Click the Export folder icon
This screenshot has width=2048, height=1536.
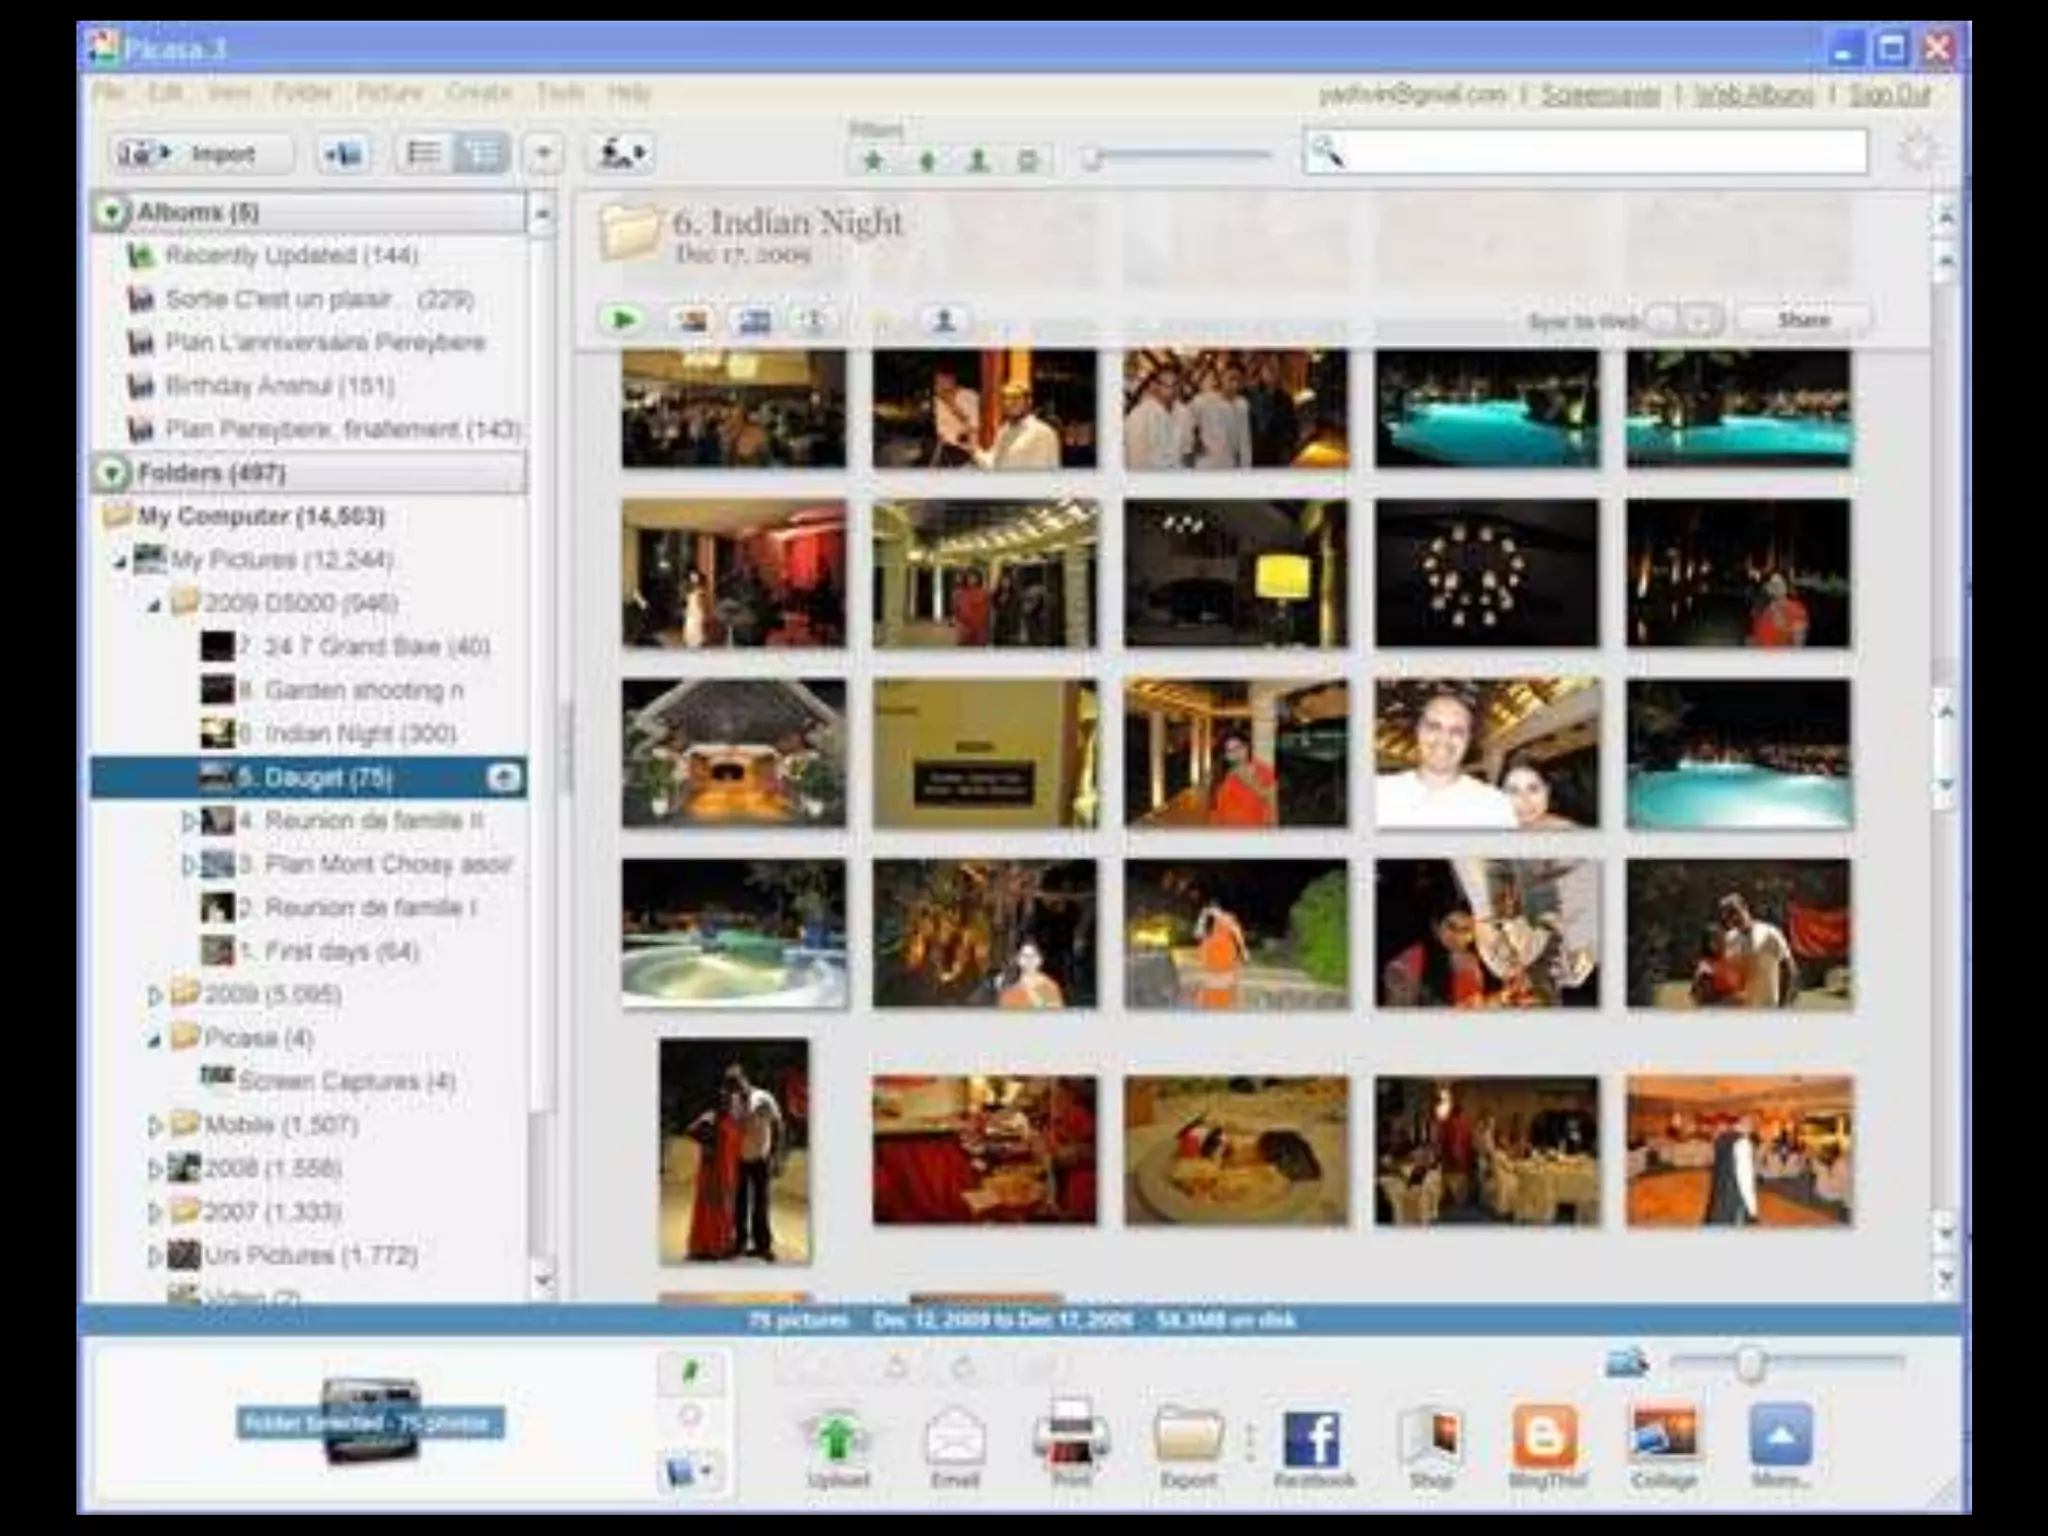[x=1188, y=1436]
